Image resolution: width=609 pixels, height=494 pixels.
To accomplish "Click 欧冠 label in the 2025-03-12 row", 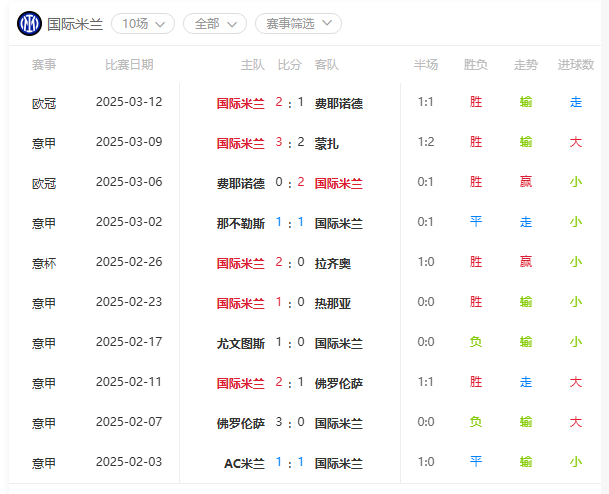I will click(44, 103).
